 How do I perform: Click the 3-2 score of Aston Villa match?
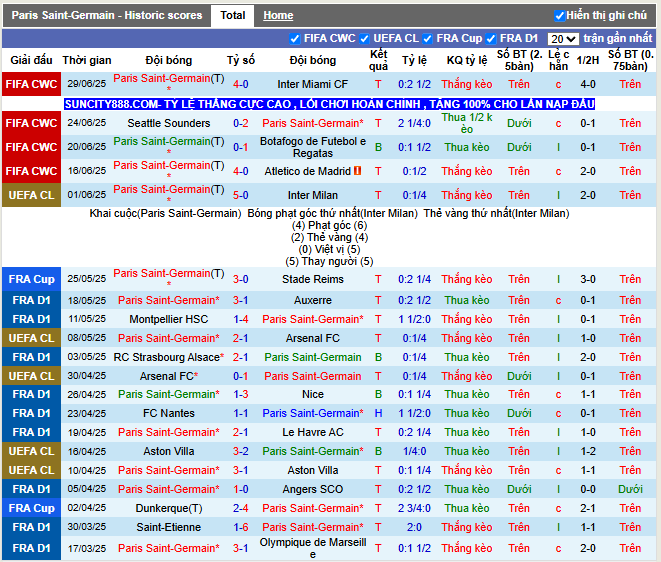240,451
